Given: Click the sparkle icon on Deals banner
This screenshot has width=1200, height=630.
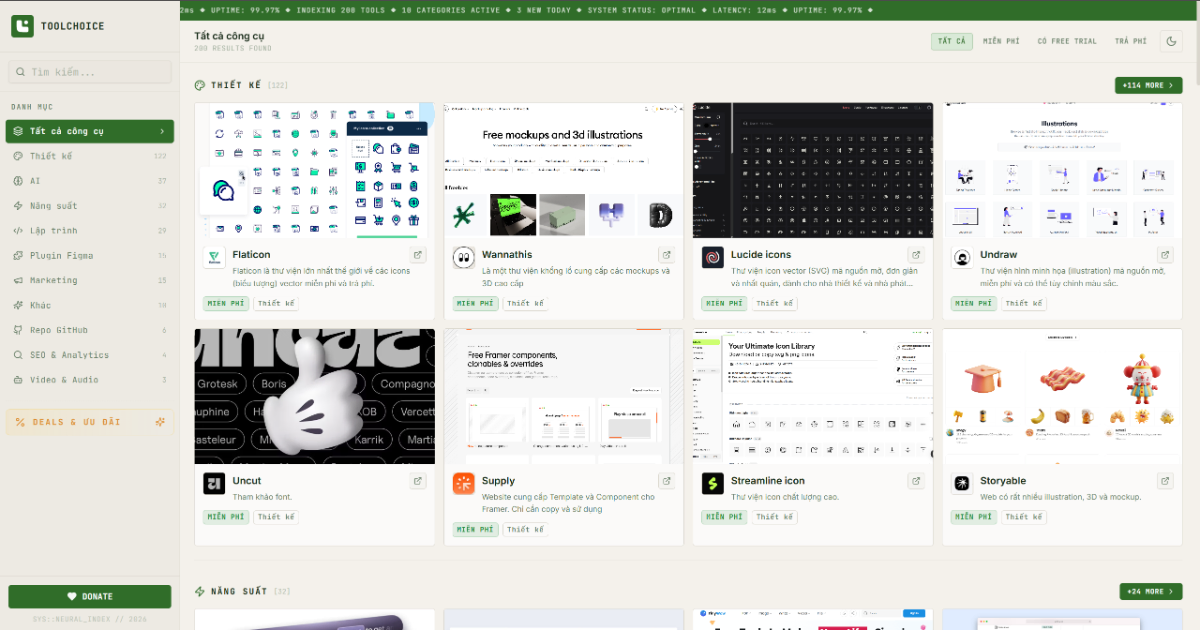Looking at the screenshot, I should (x=159, y=422).
